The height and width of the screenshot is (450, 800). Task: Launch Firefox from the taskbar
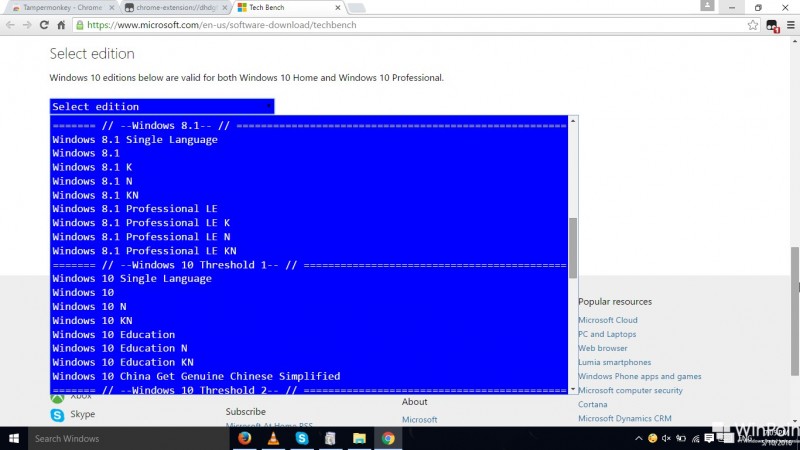click(x=244, y=438)
